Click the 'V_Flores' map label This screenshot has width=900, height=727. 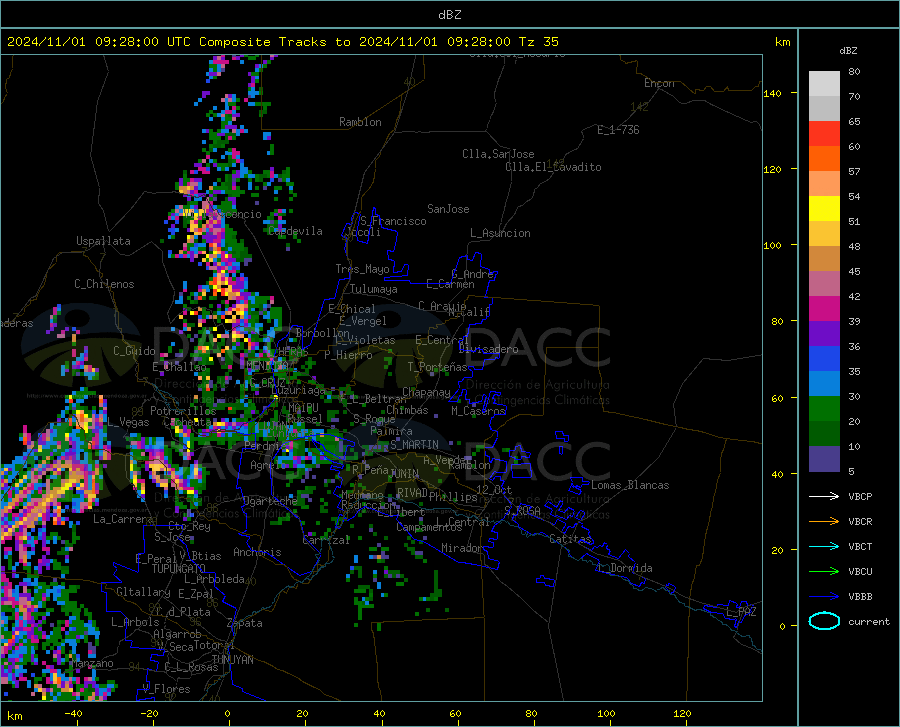pyautogui.click(x=166, y=689)
